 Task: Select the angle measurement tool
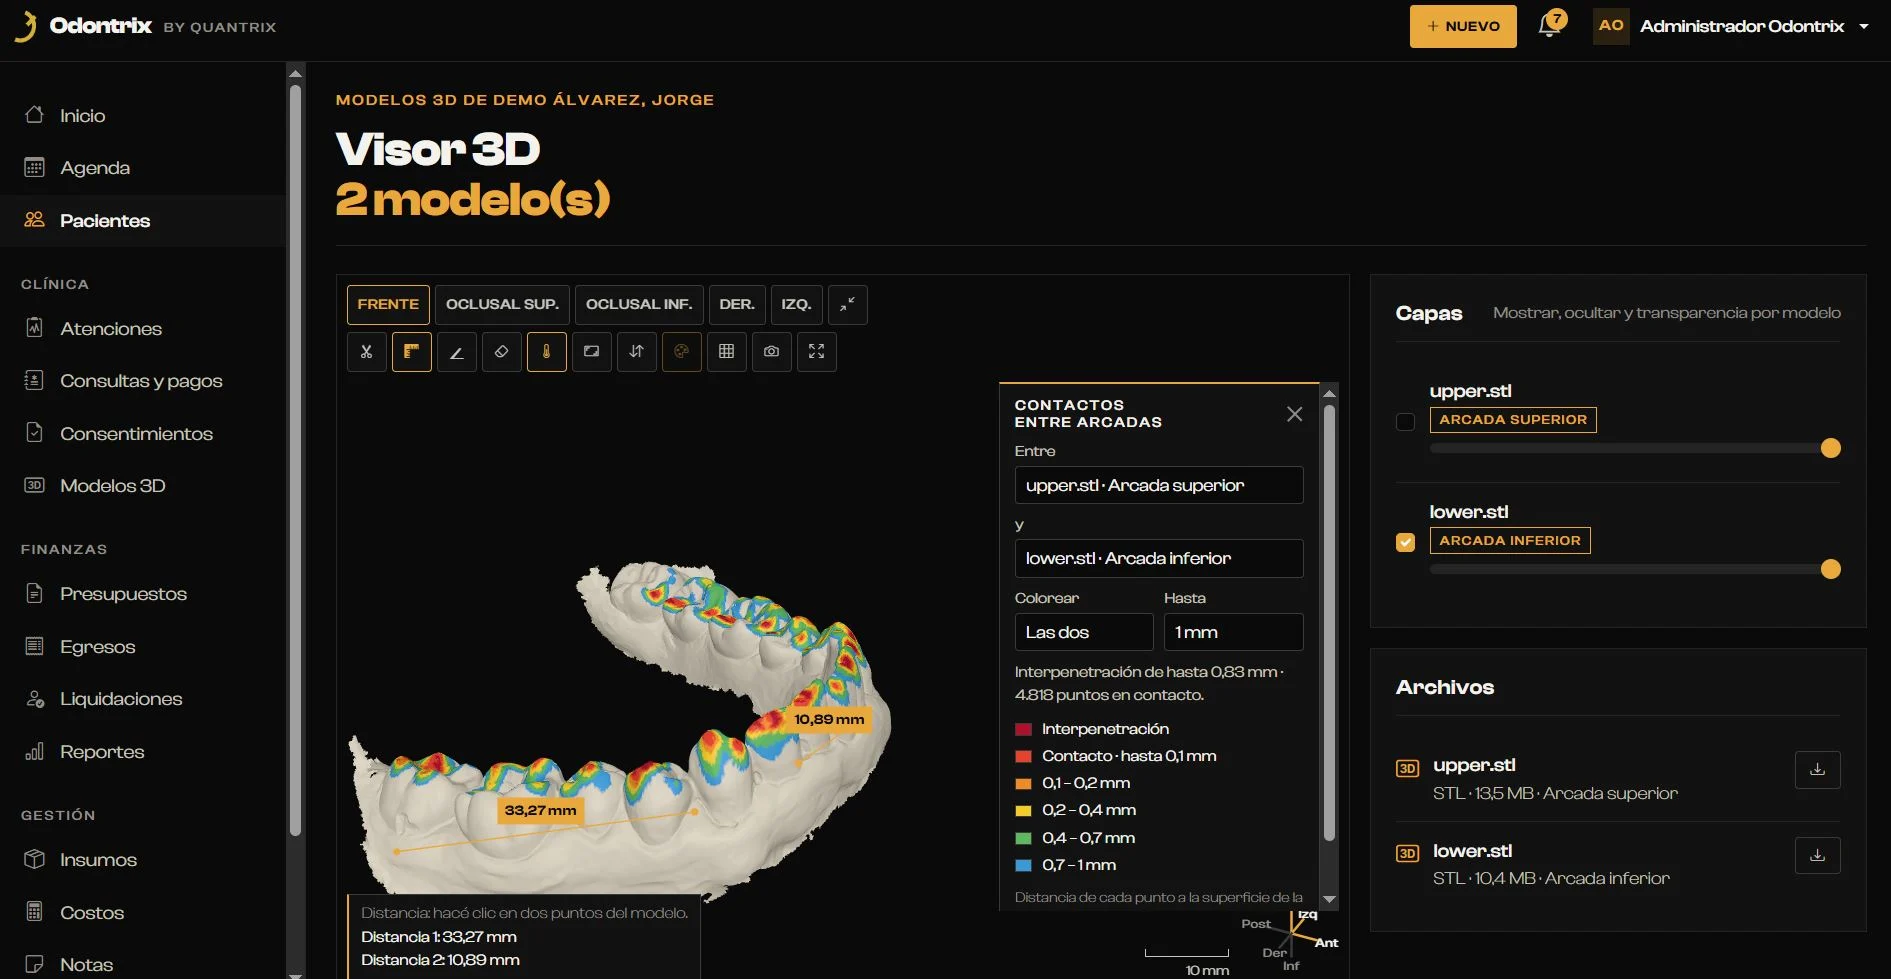[457, 352]
